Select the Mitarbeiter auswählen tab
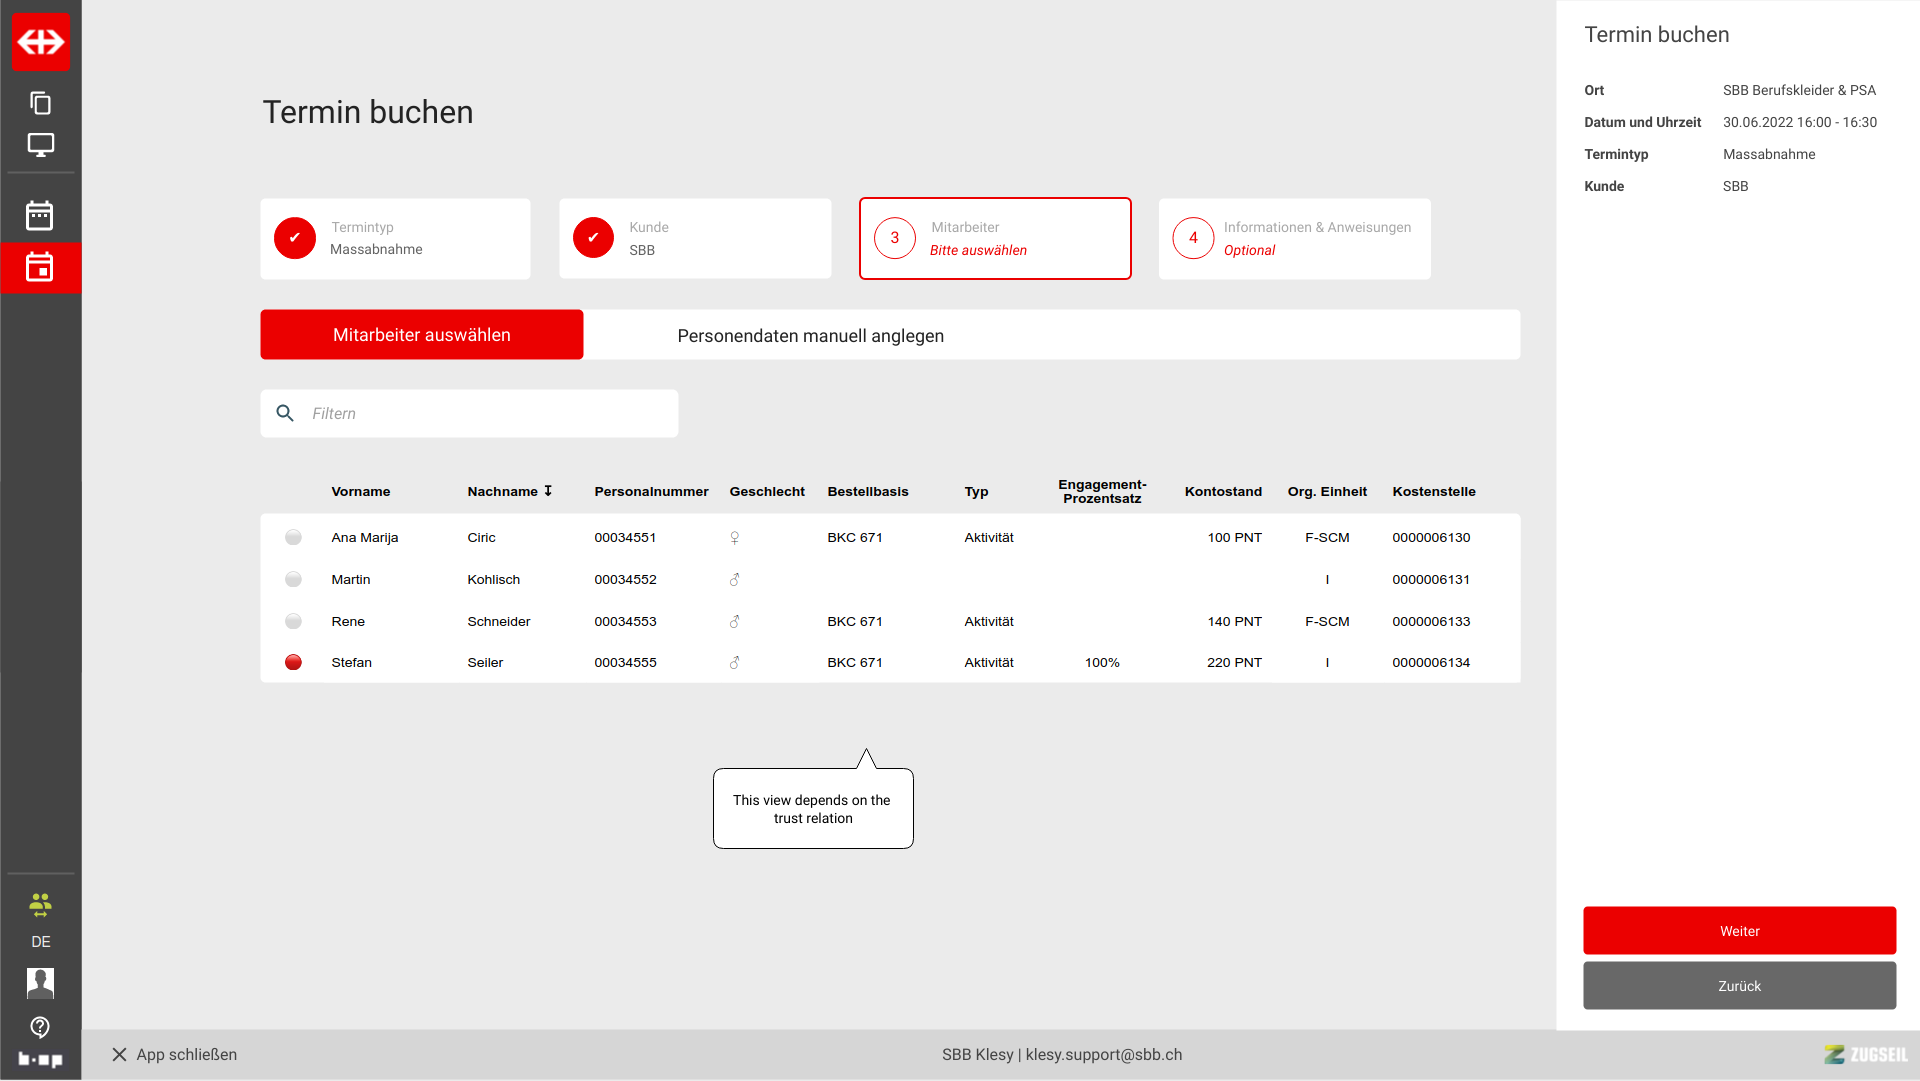 click(421, 335)
